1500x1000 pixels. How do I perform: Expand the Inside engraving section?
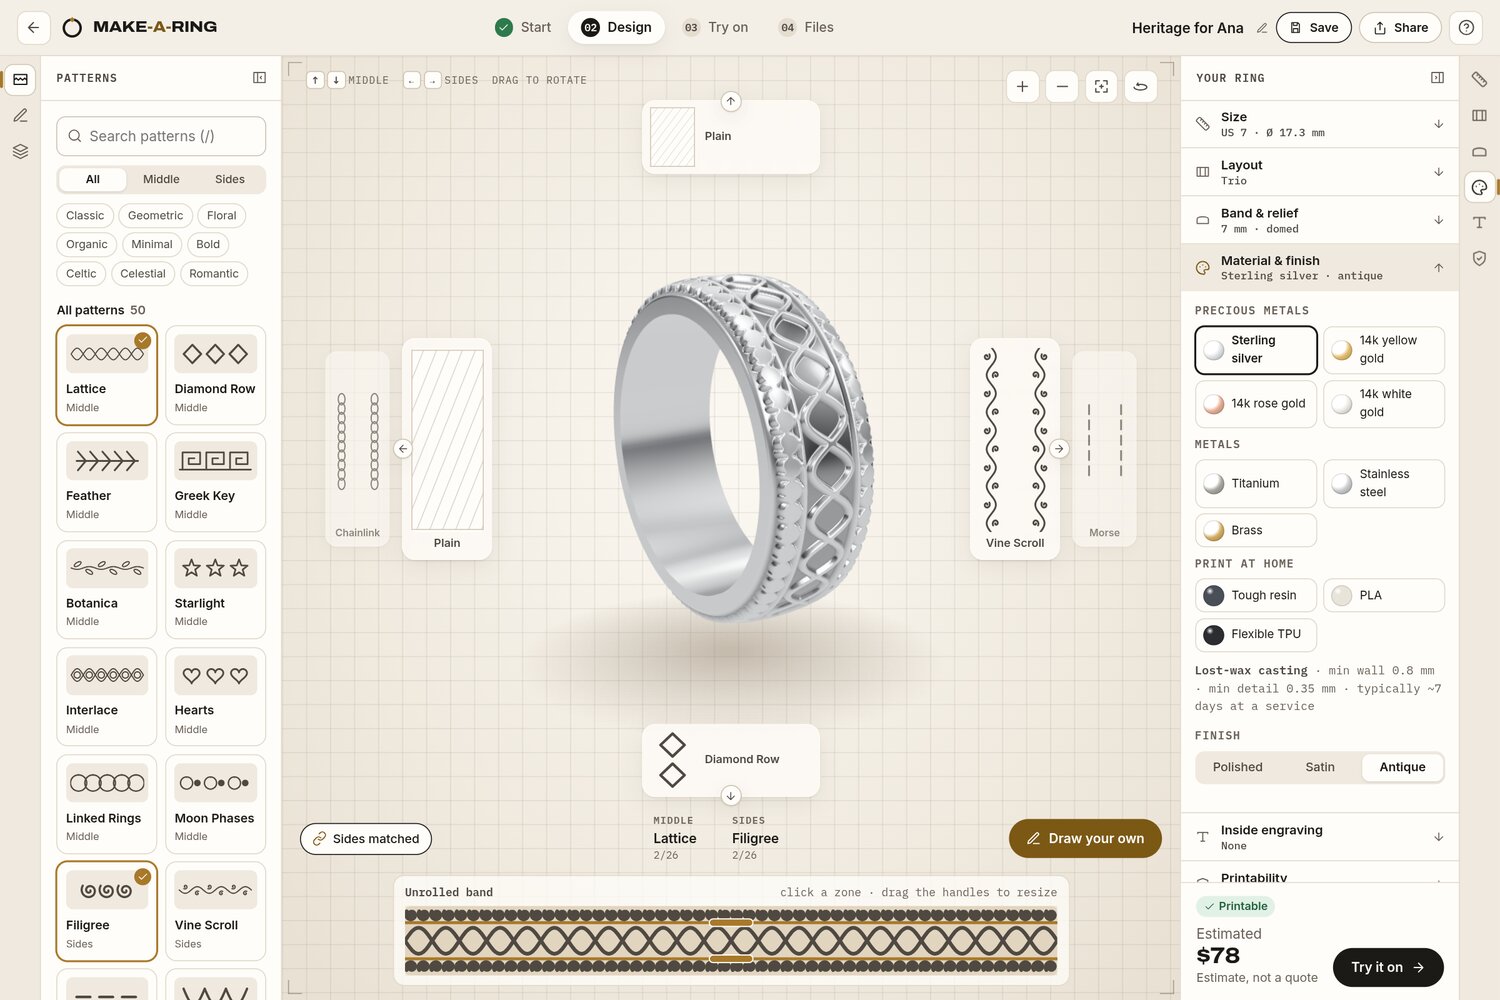pos(1320,837)
